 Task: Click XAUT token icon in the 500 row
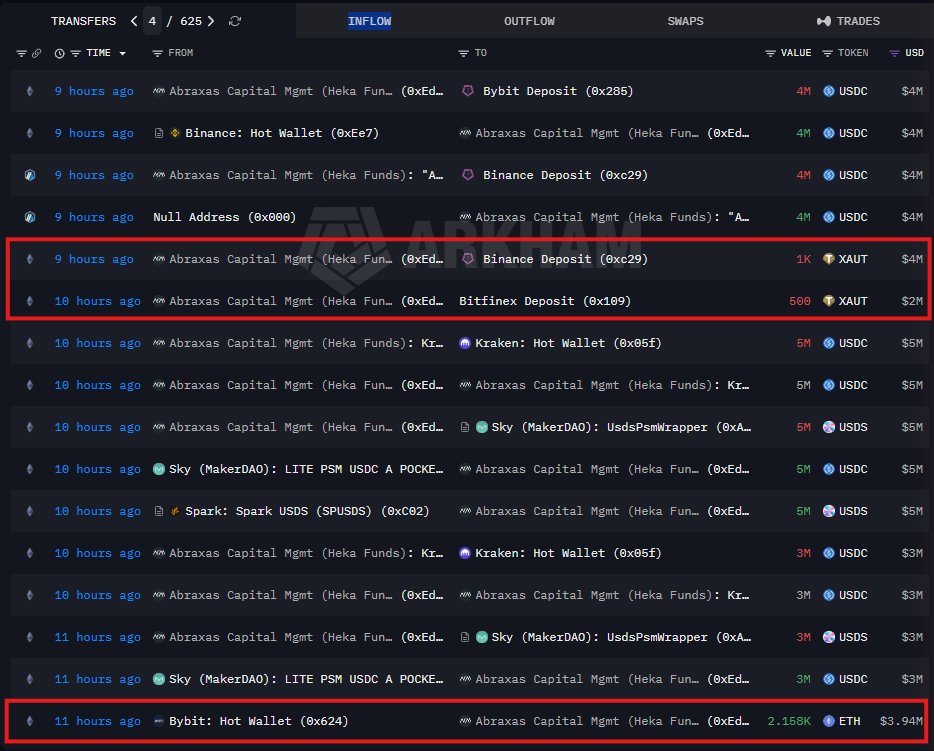pos(828,301)
